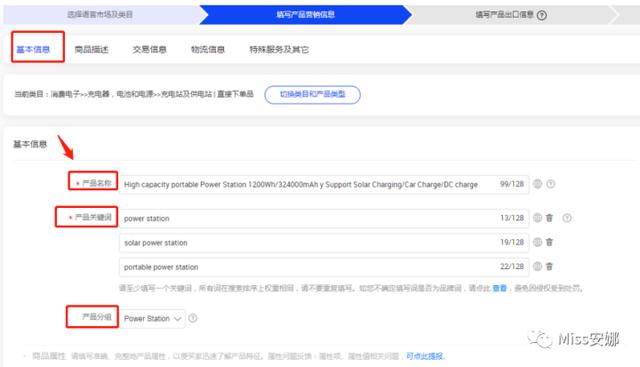Open the help icon beside the Power Station dropdown
640x367 pixels.
[x=193, y=318]
